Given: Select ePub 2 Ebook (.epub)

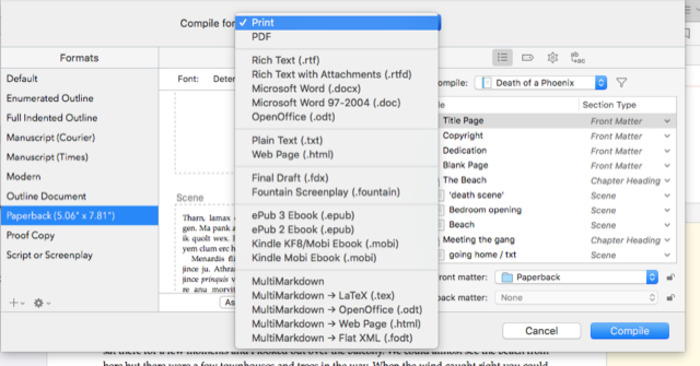Looking at the screenshot, I should tap(338, 229).
